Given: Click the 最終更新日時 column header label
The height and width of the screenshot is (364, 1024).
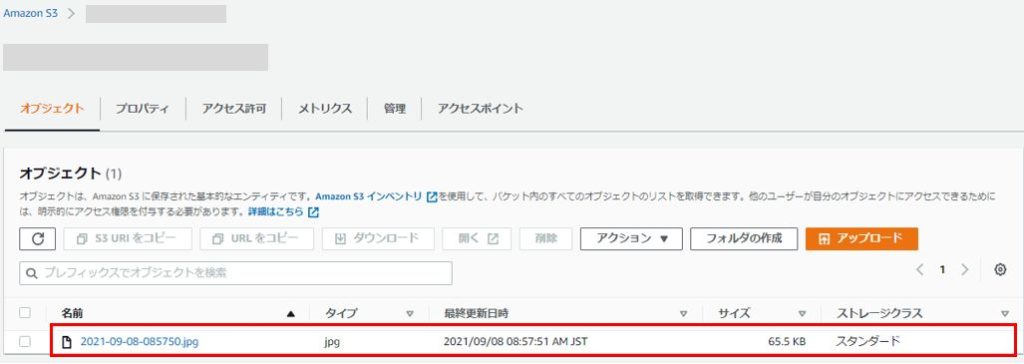Looking at the screenshot, I should point(476,314).
